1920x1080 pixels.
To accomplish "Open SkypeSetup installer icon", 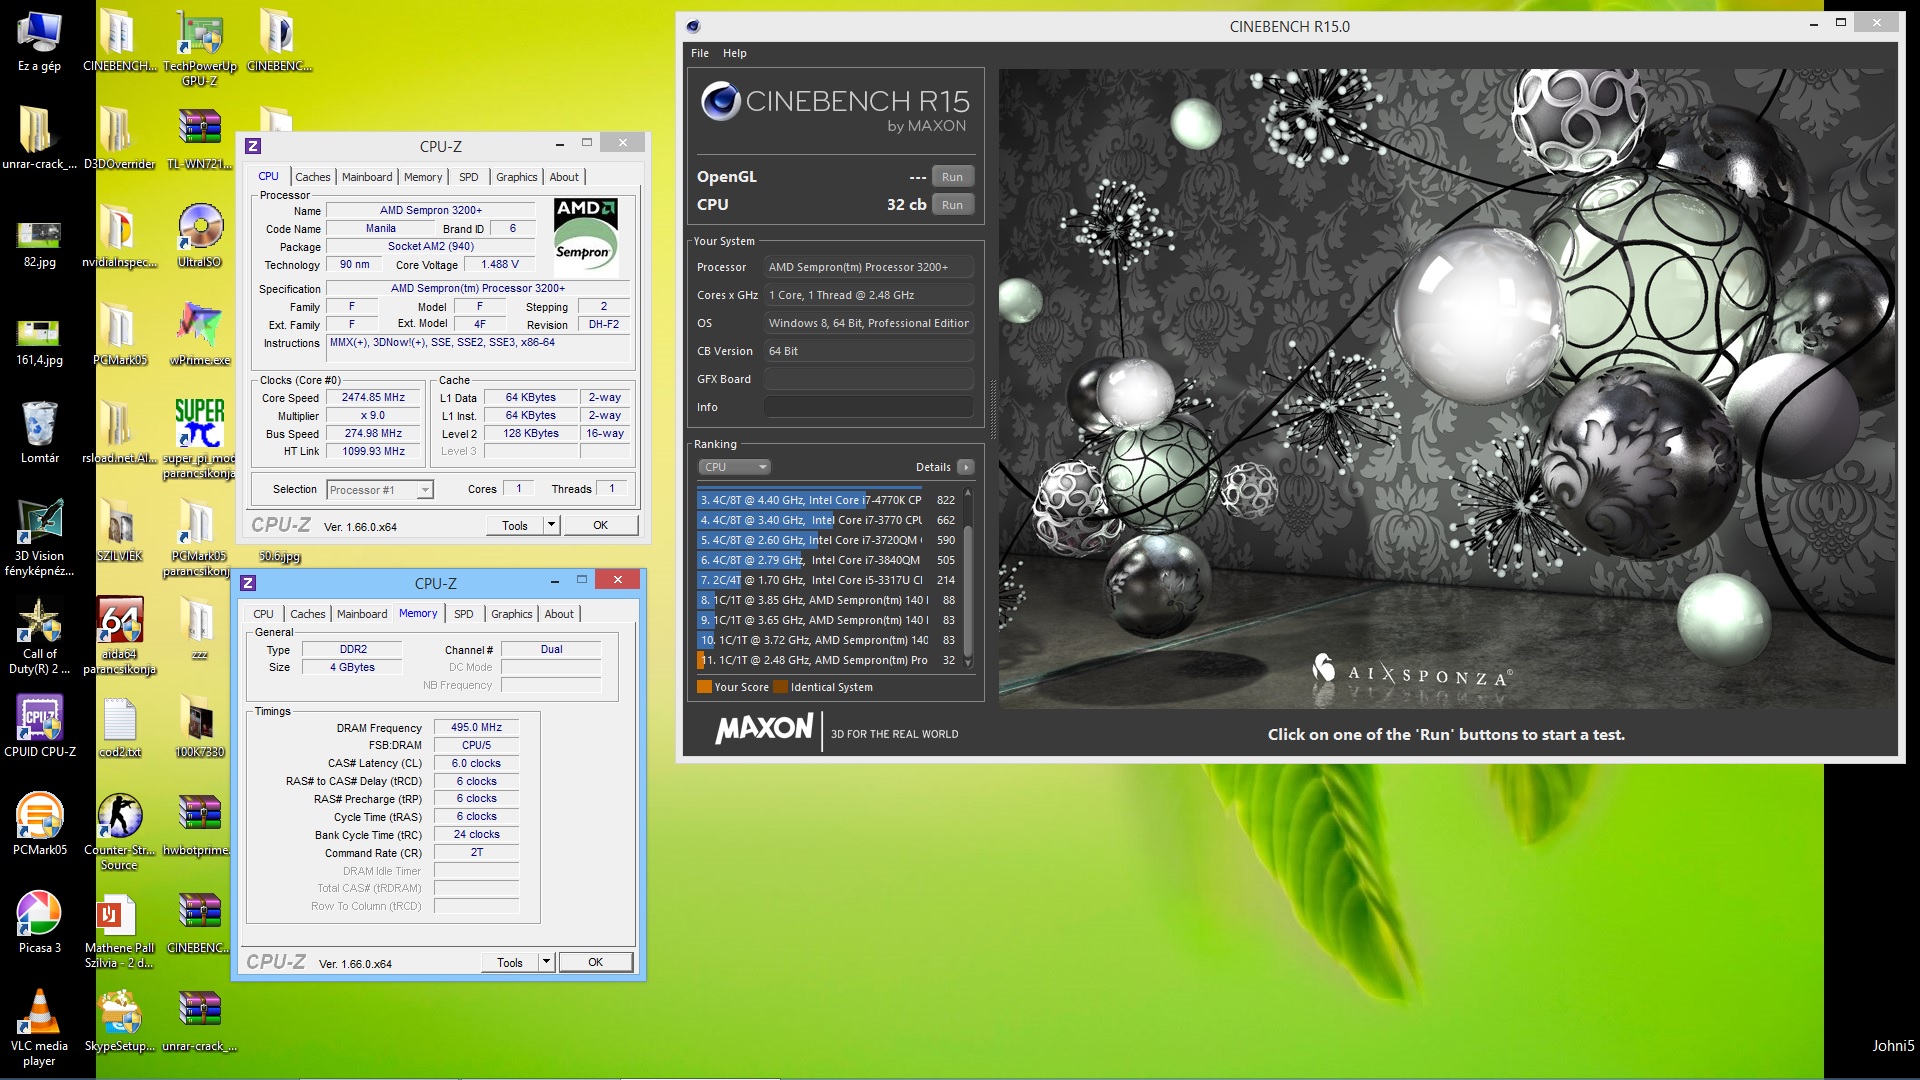I will 119,1020.
